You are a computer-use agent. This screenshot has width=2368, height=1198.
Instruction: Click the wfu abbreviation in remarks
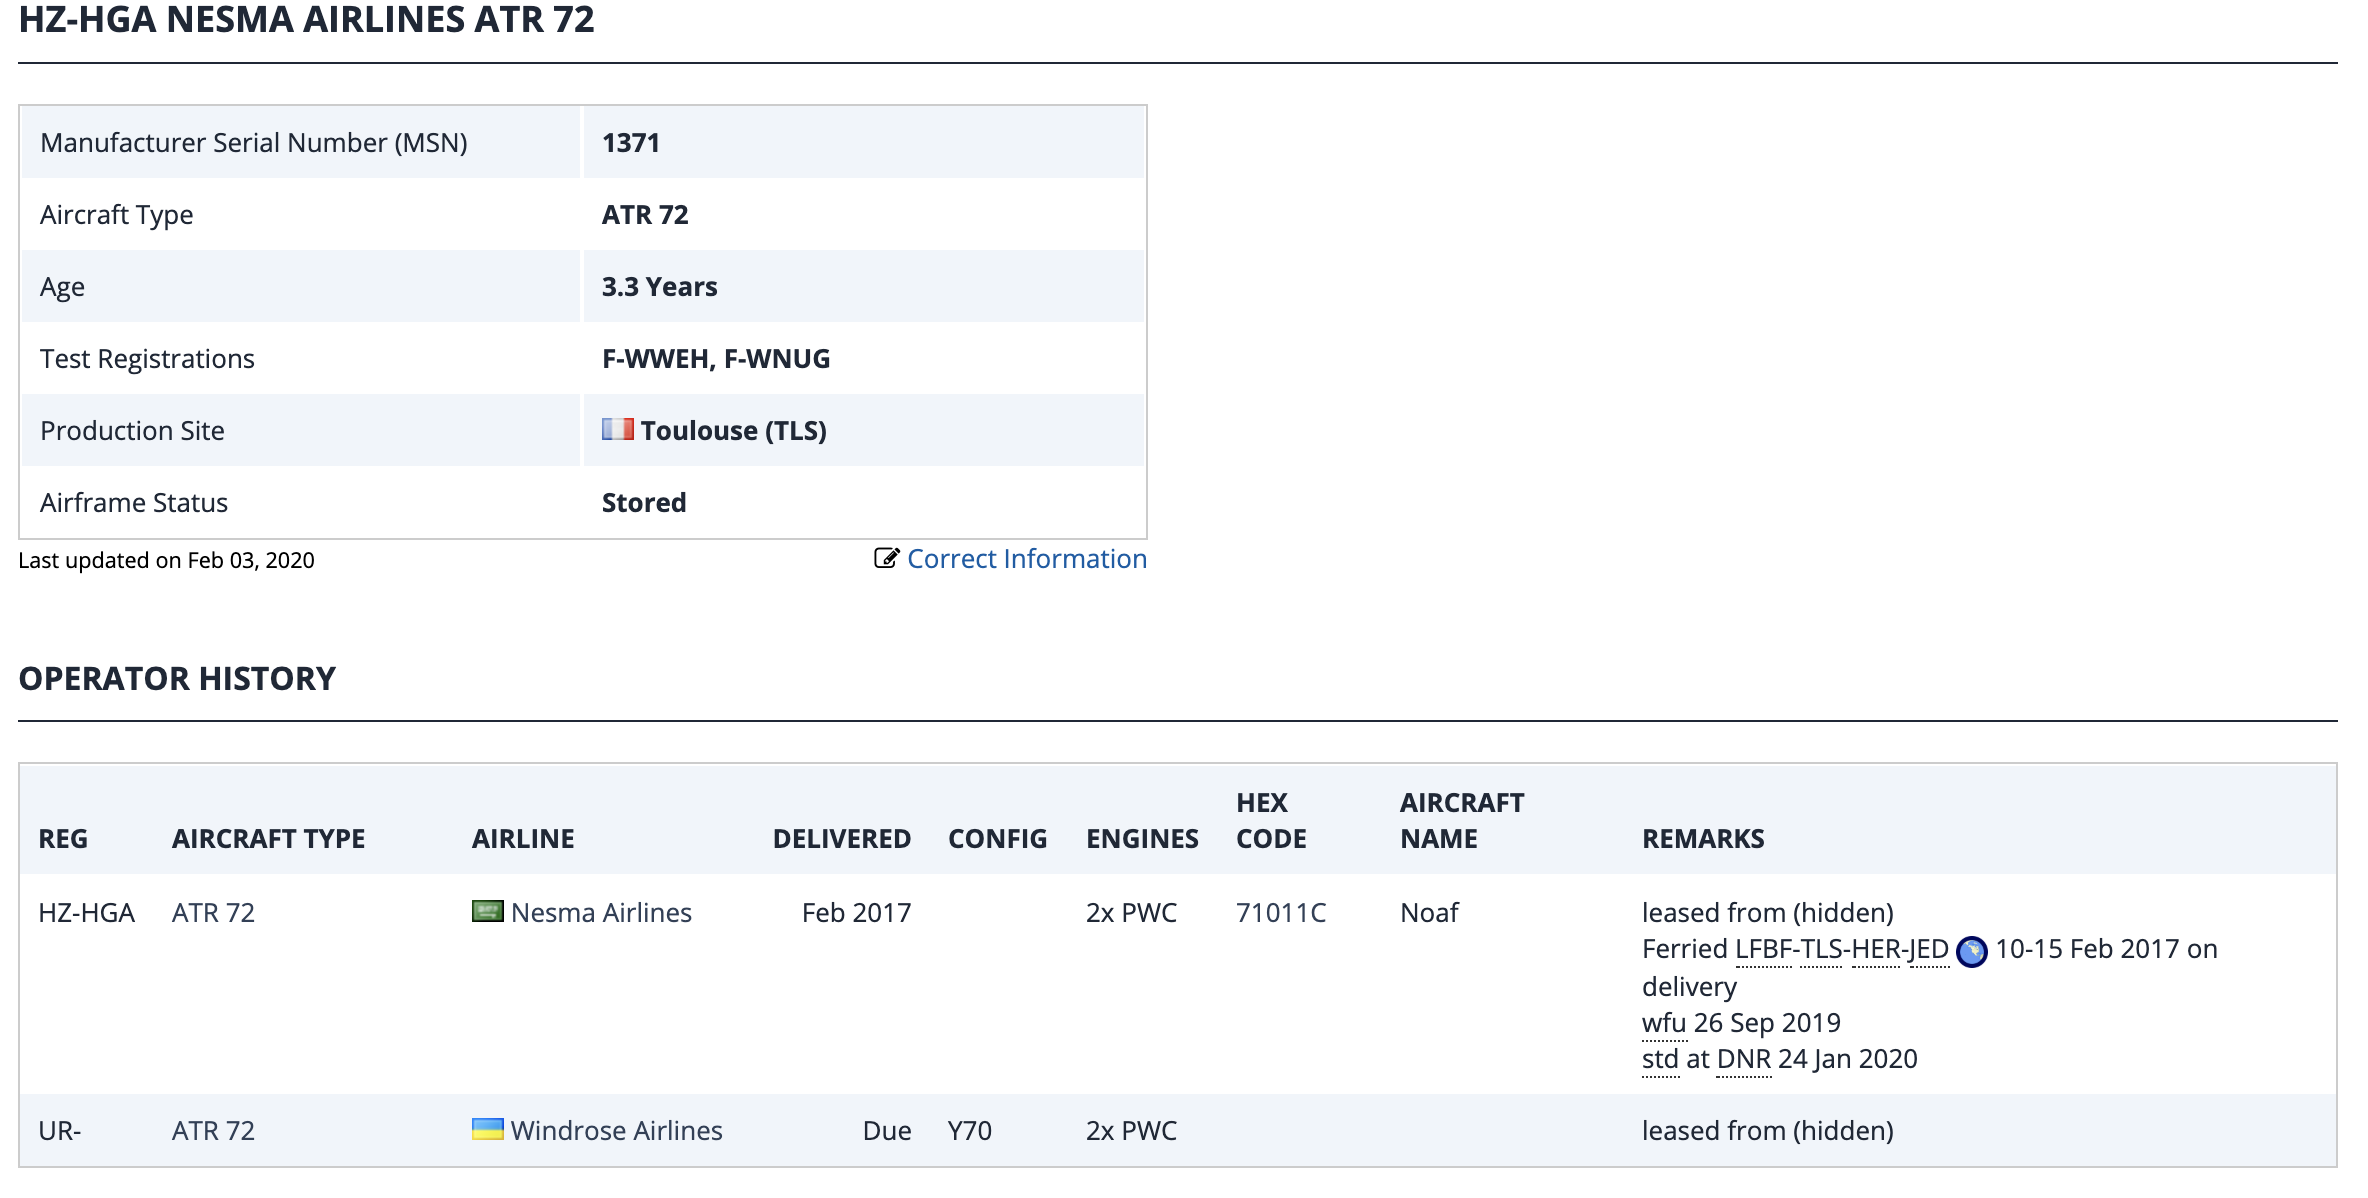(x=1664, y=1023)
